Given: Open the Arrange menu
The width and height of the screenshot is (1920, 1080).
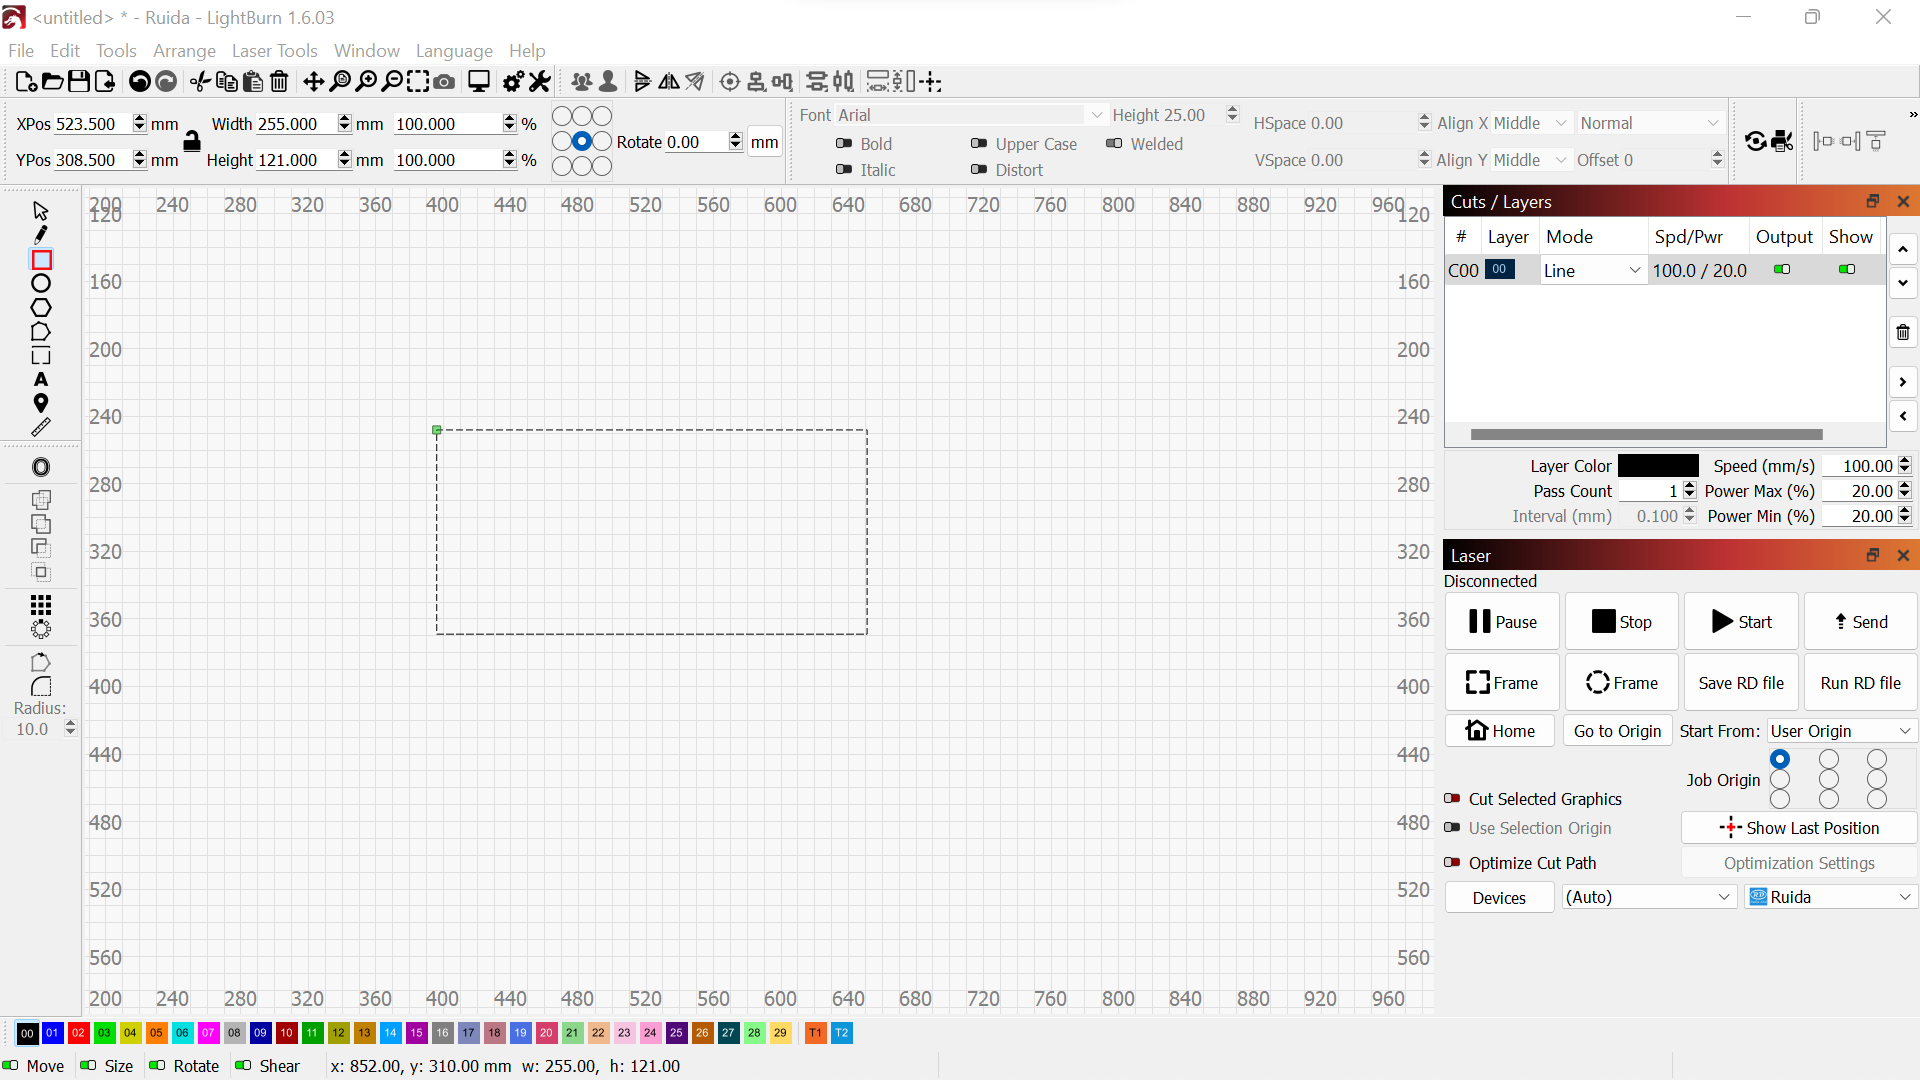Looking at the screenshot, I should [184, 51].
